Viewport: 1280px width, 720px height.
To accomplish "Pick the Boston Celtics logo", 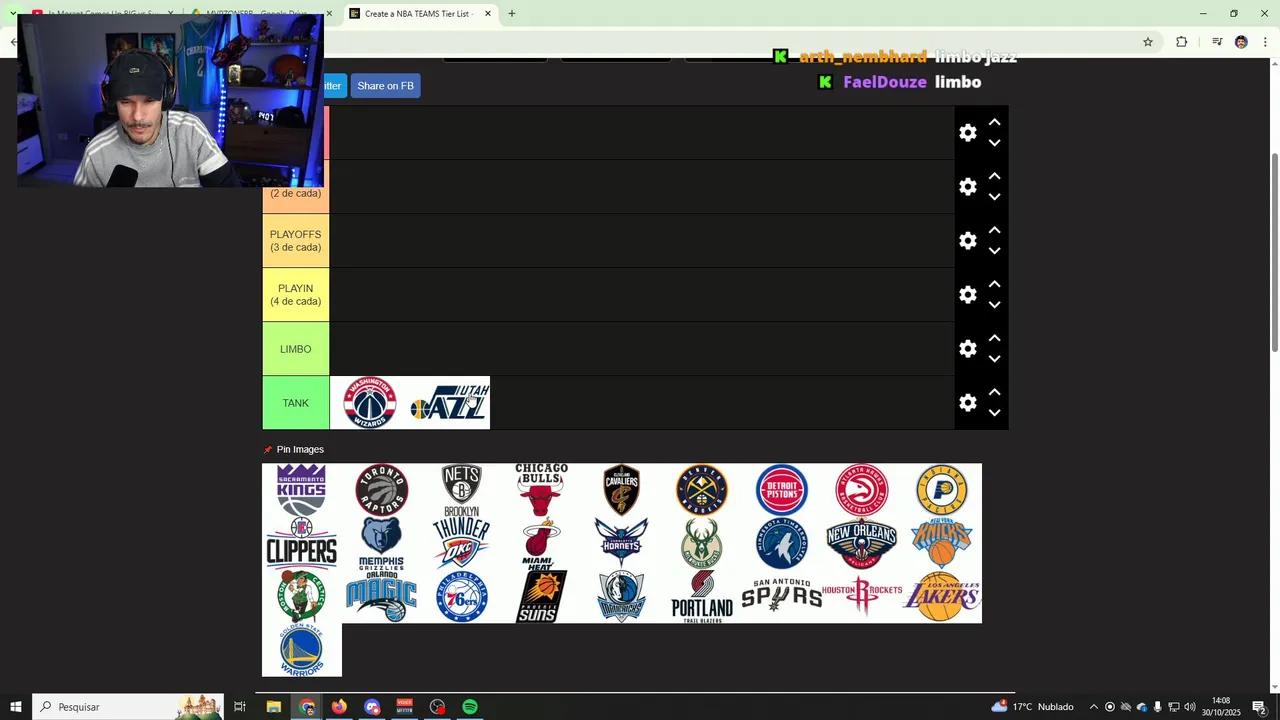I will pyautogui.click(x=302, y=597).
